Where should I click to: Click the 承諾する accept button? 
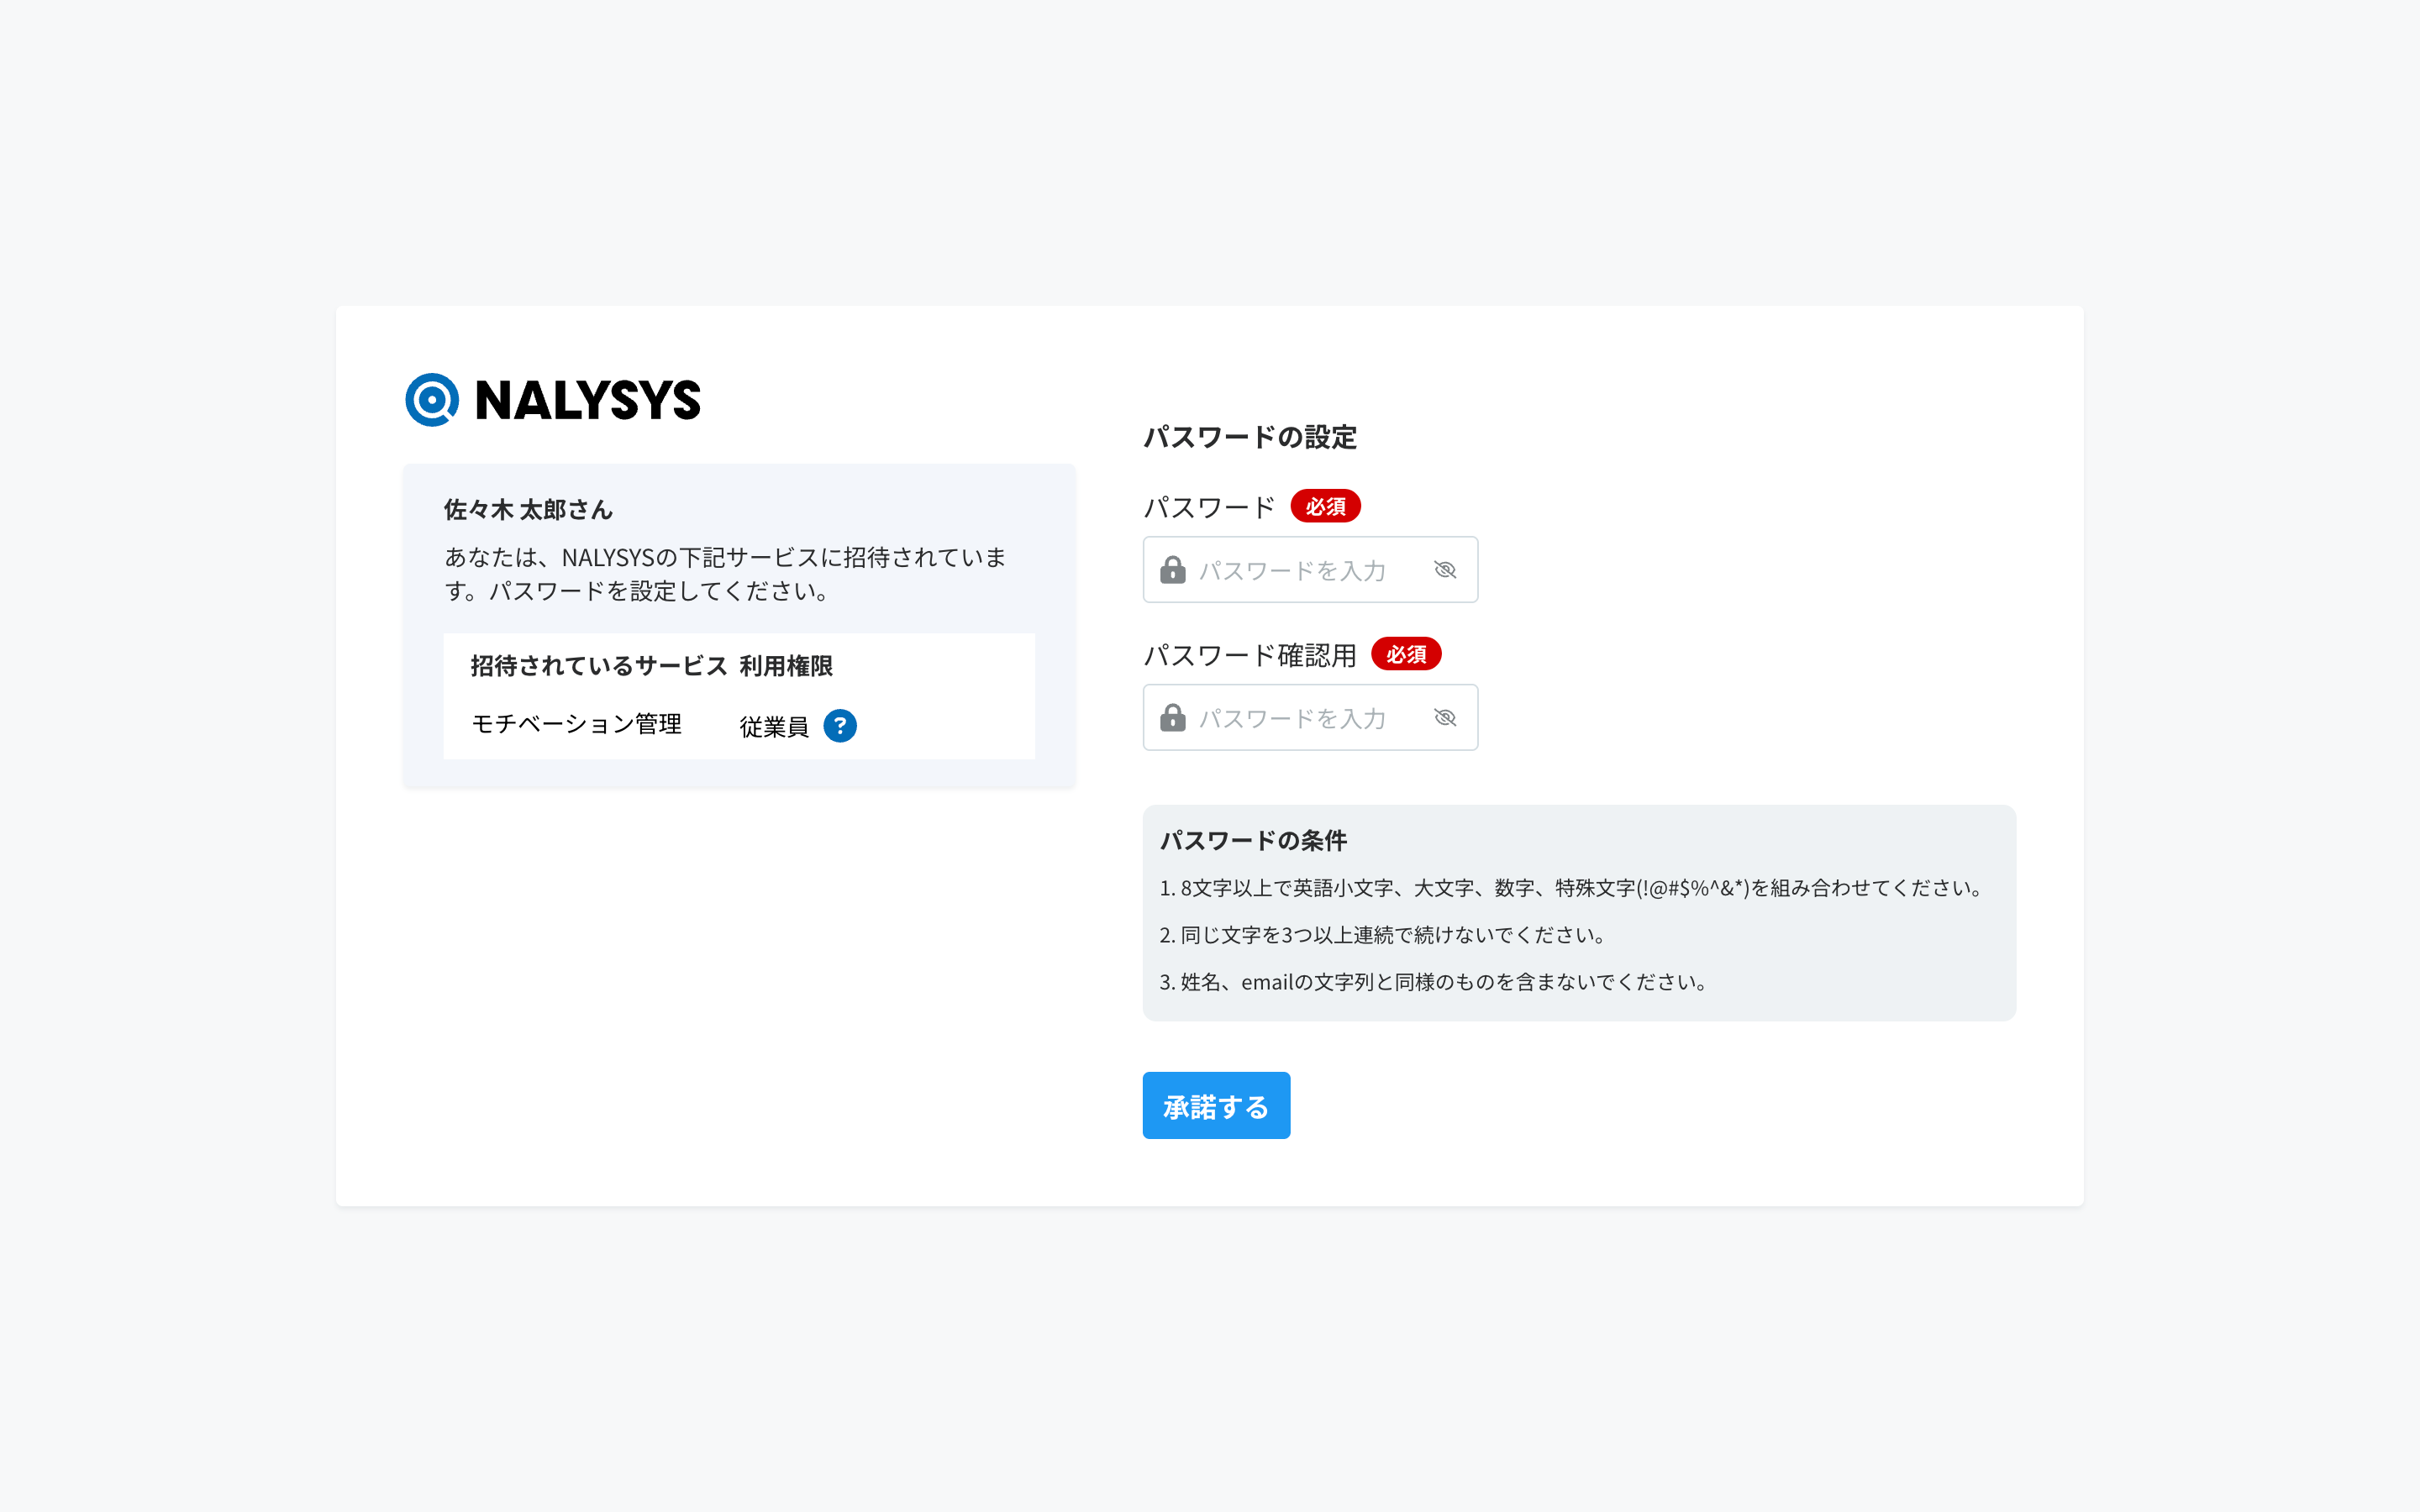pyautogui.click(x=1215, y=1105)
